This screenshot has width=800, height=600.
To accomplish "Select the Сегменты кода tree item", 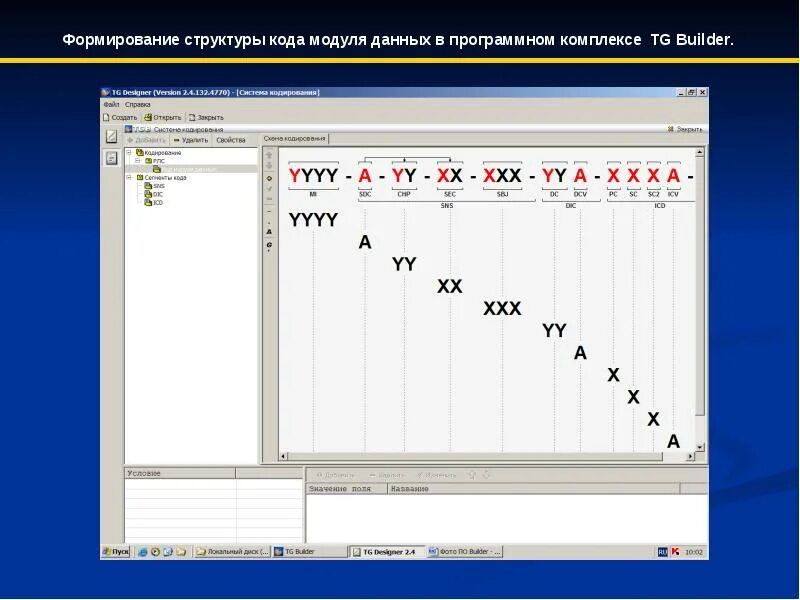I will coord(161,178).
